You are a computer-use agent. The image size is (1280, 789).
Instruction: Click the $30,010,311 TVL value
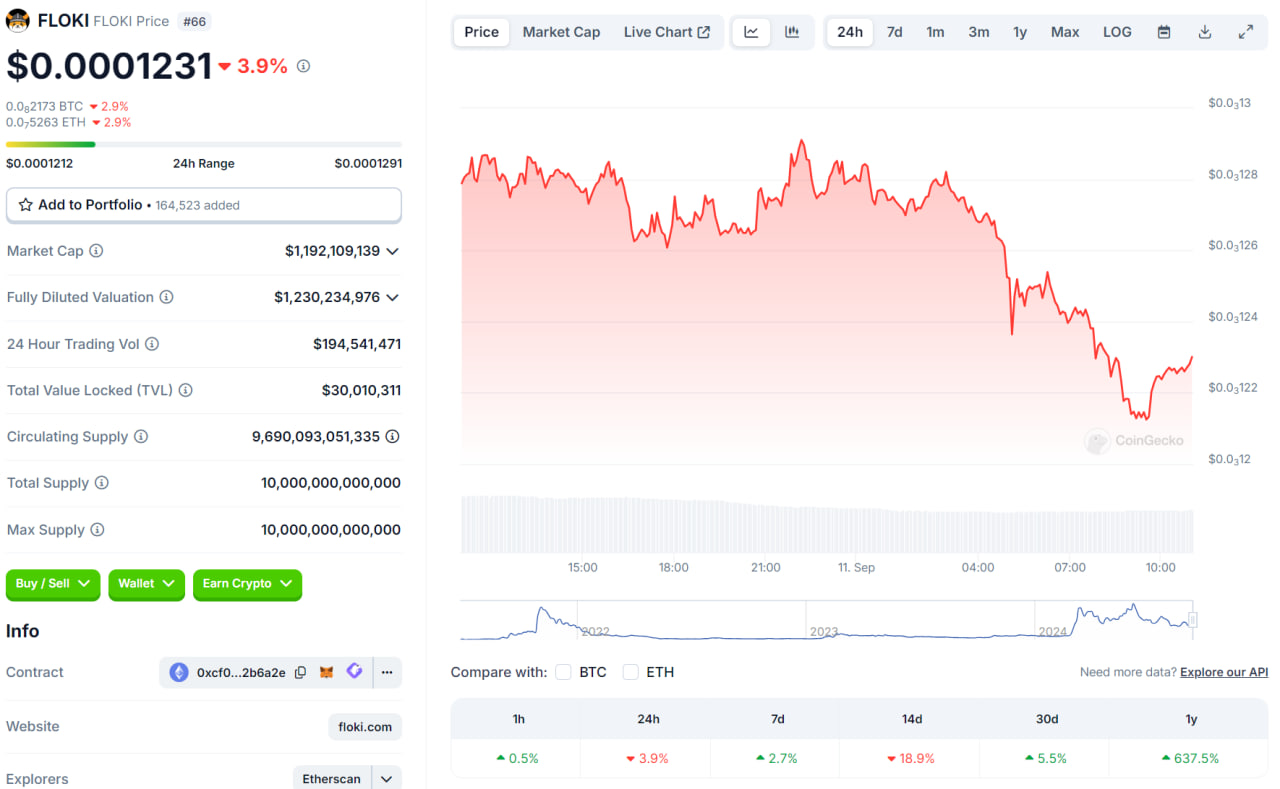pos(361,390)
